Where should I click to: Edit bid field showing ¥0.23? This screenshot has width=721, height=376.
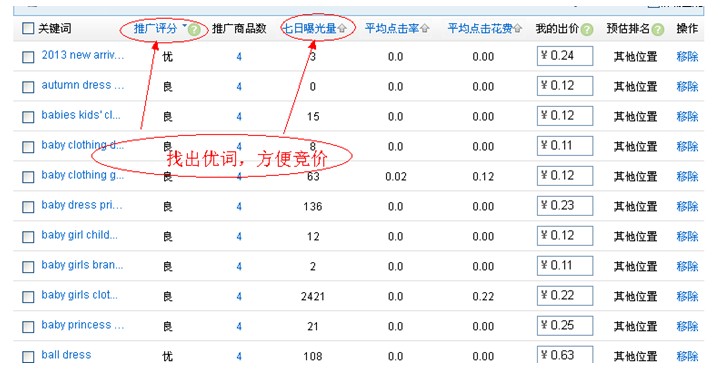tap(565, 205)
